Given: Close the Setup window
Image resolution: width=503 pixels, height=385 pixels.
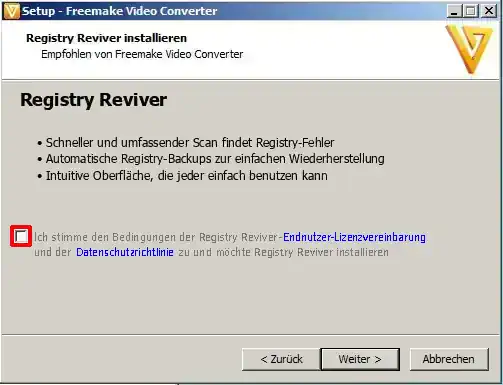Looking at the screenshot, I should [489, 11].
